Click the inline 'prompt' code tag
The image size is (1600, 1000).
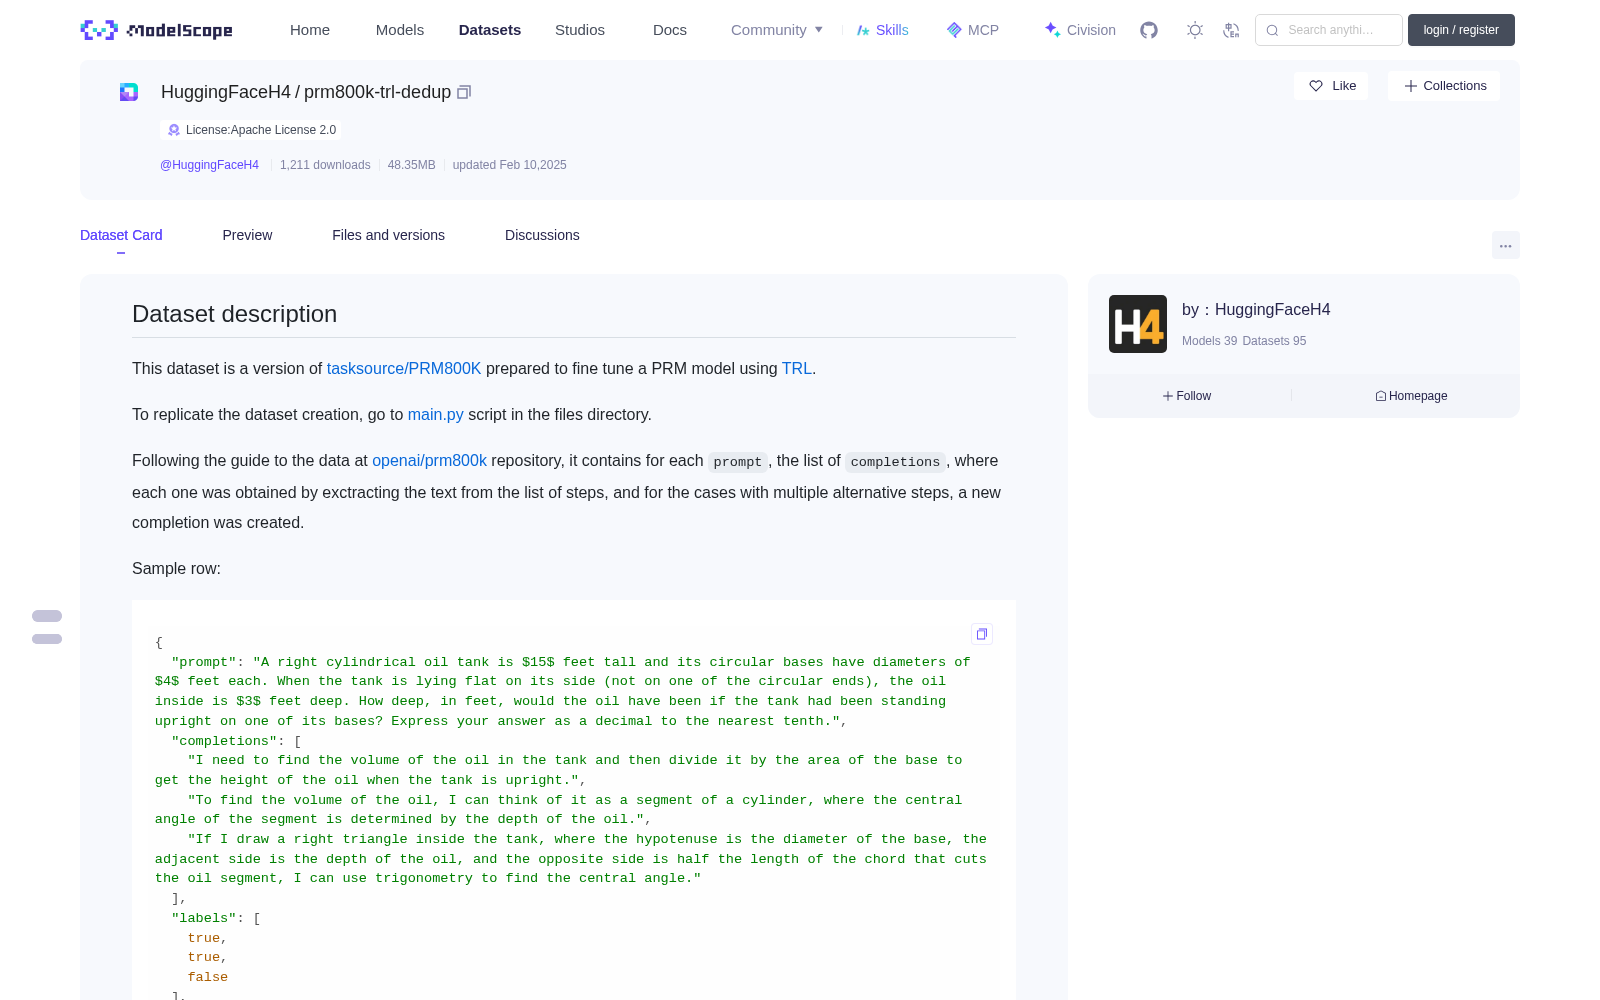[738, 462]
